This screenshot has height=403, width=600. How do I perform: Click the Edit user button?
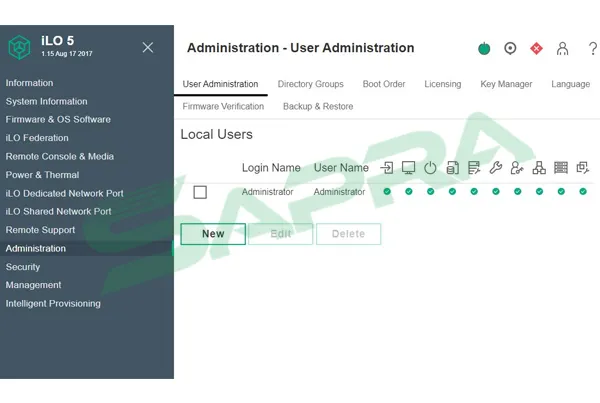(x=280, y=234)
